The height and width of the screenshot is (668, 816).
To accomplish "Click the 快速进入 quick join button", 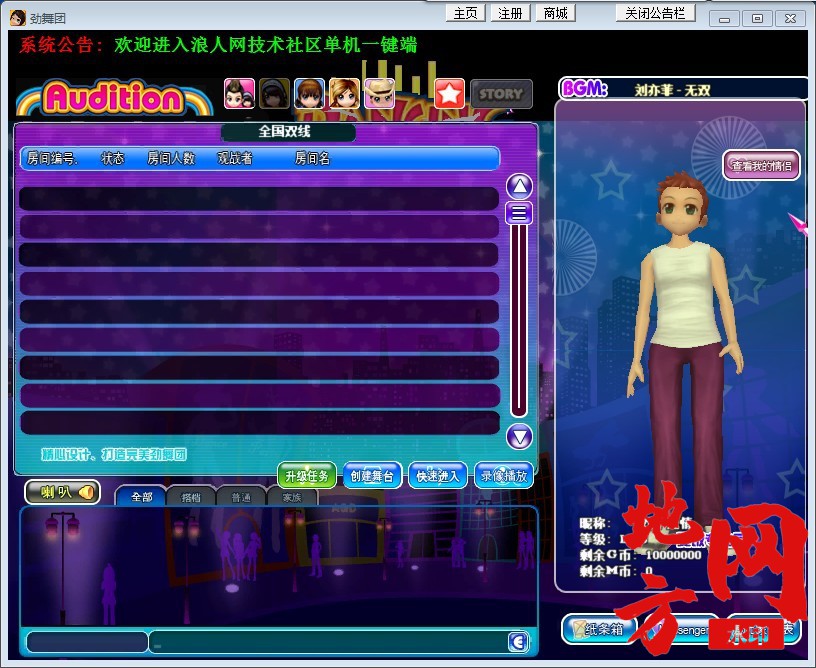I will 438,476.
